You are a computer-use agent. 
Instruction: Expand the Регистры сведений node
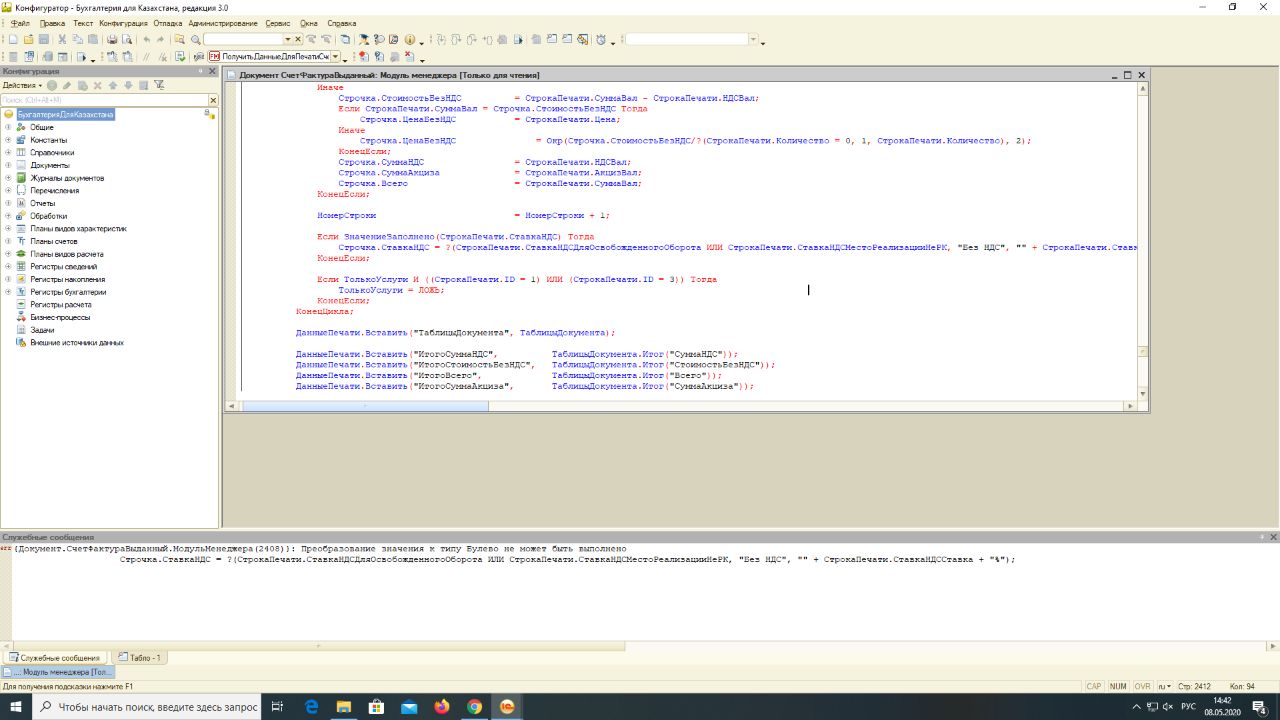tap(8, 267)
